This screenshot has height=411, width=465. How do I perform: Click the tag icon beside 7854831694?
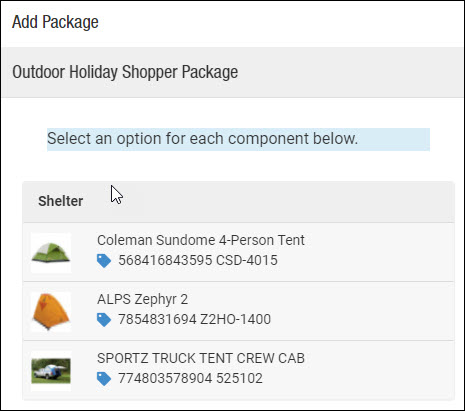[104, 320]
